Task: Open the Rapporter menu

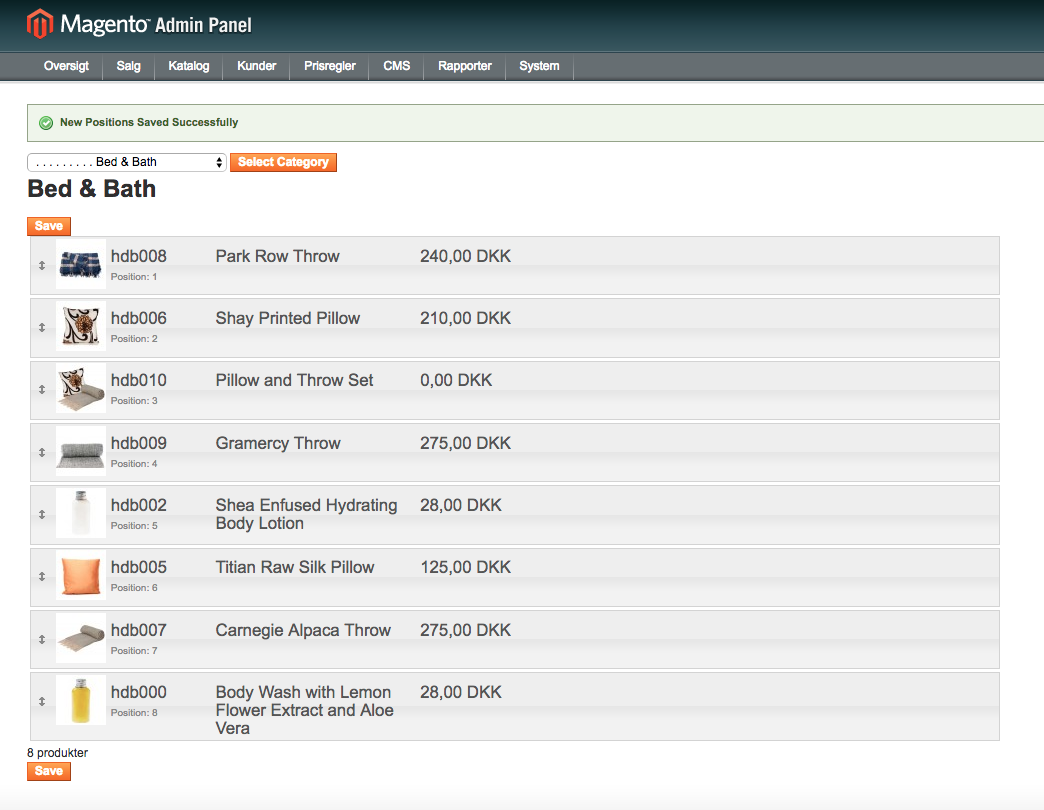Action: [x=465, y=66]
